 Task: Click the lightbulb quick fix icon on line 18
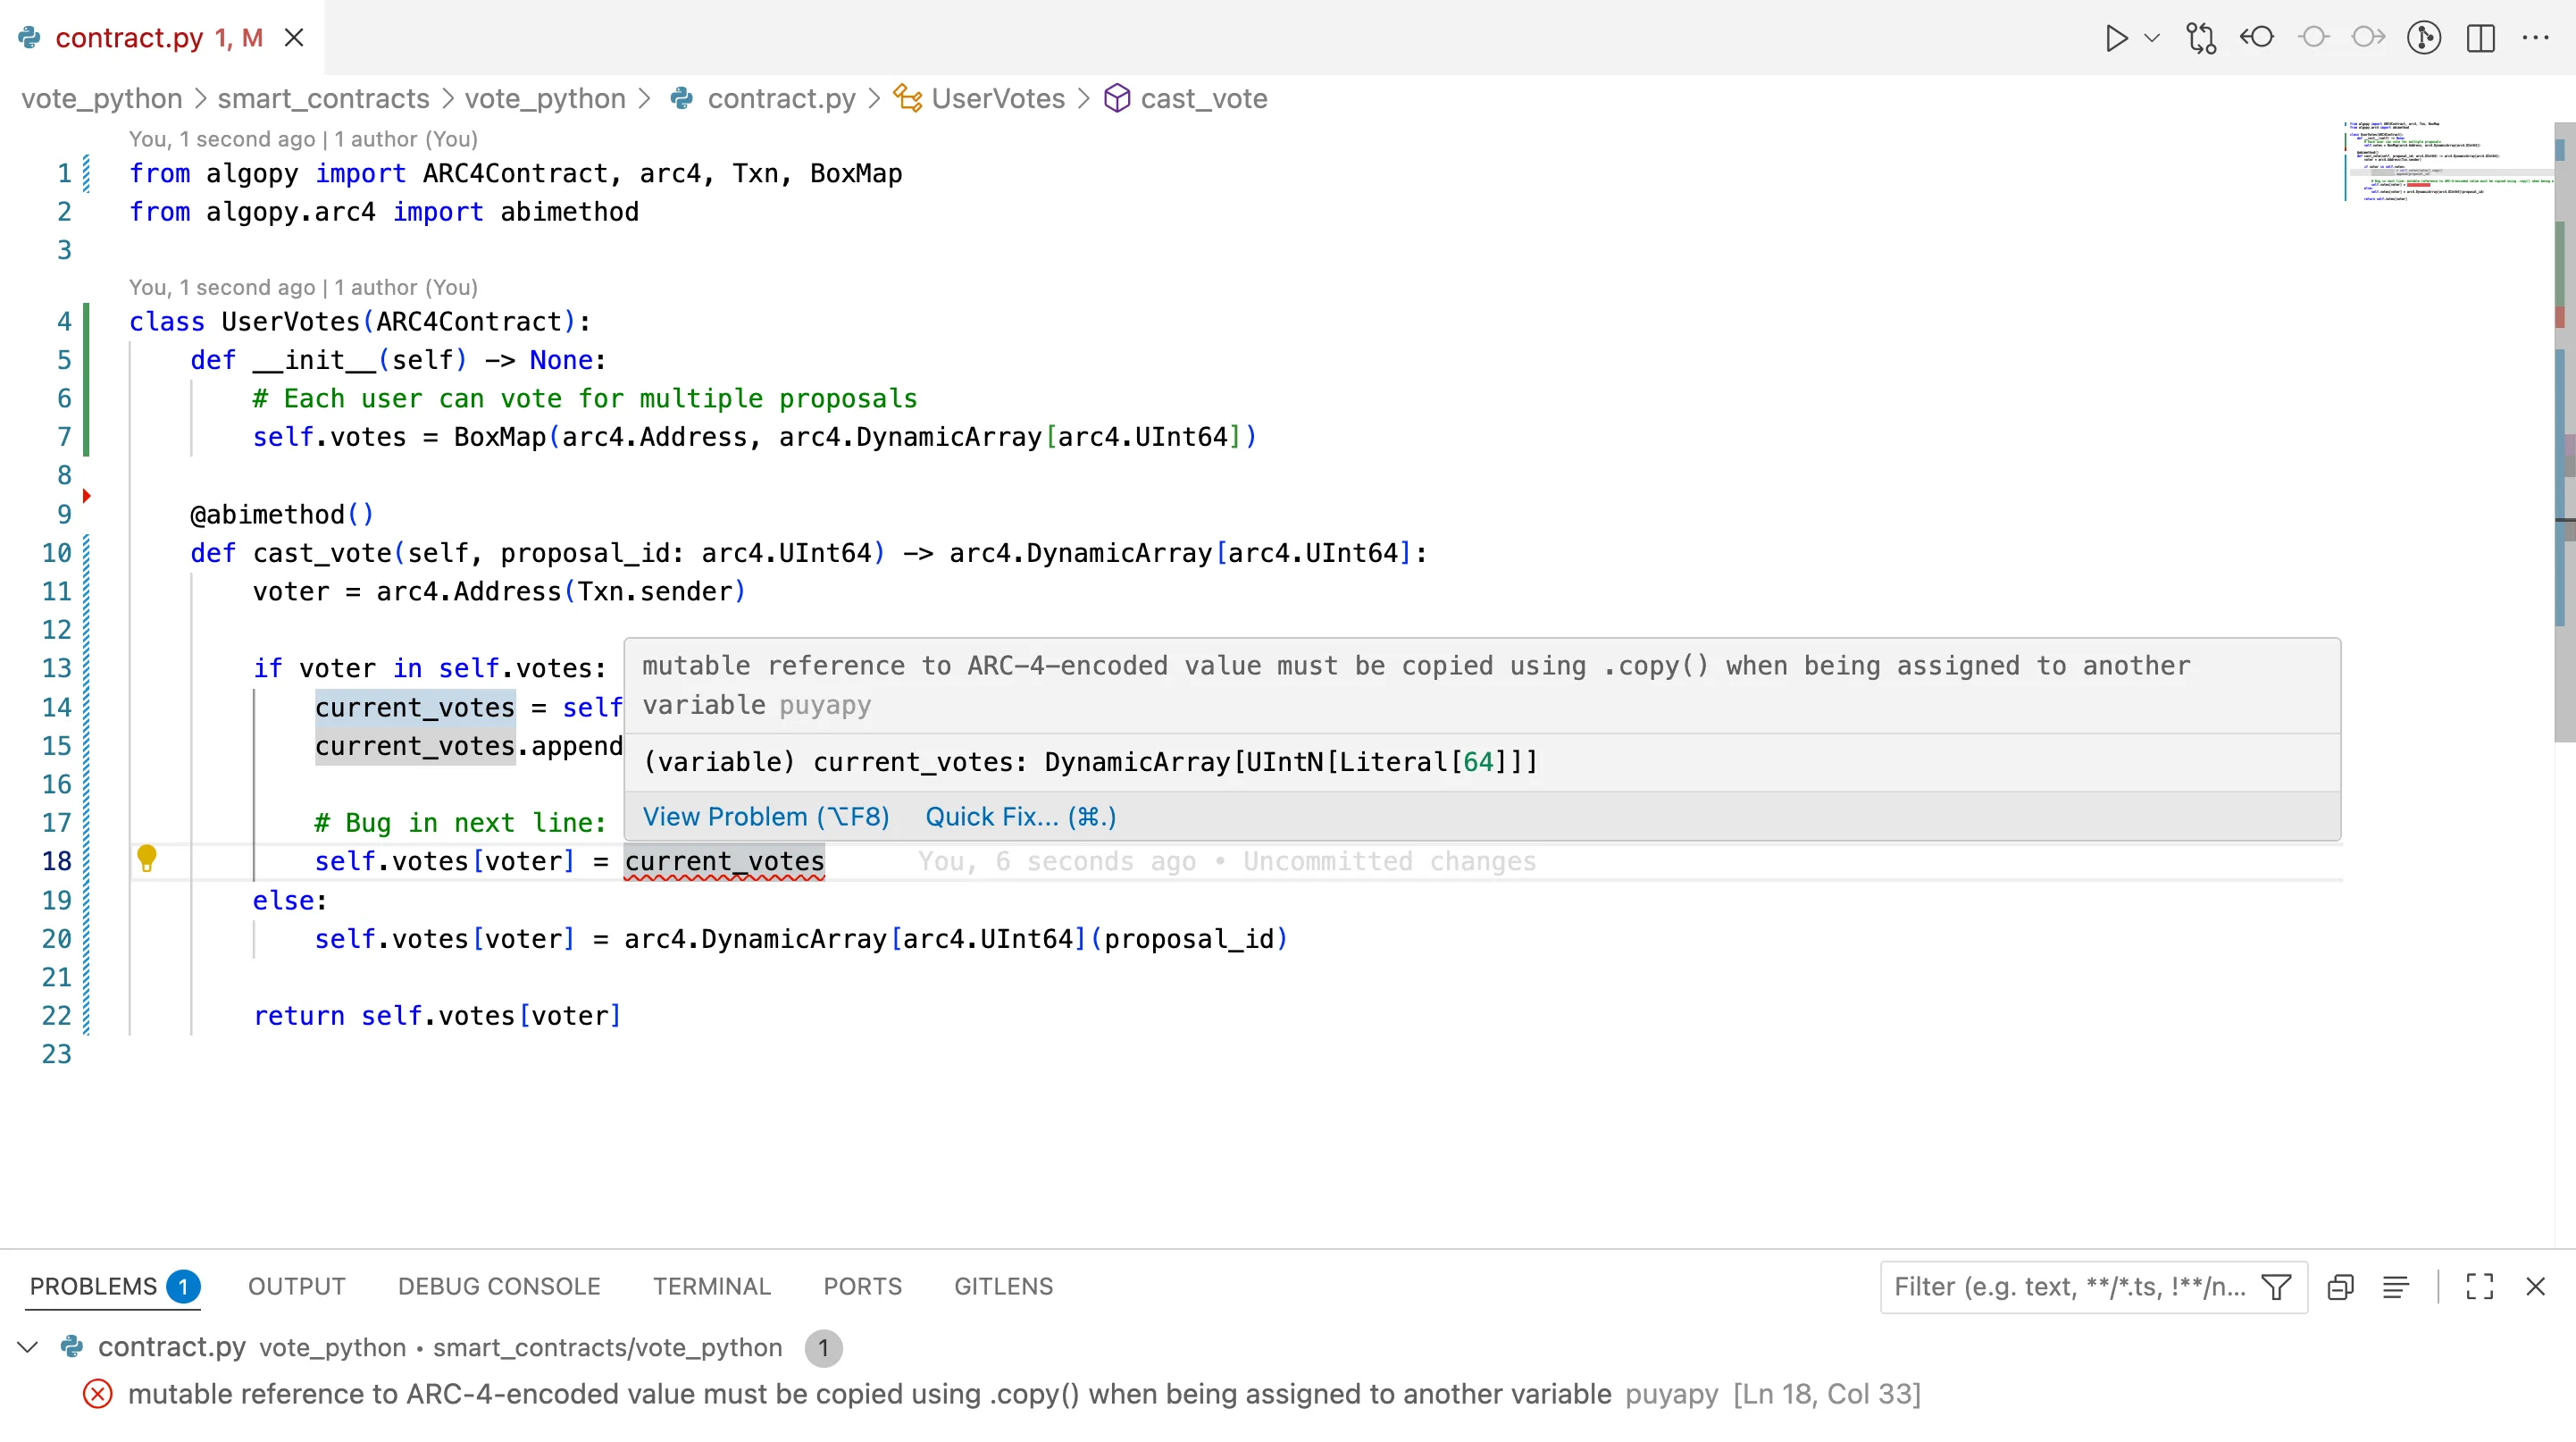[149, 858]
